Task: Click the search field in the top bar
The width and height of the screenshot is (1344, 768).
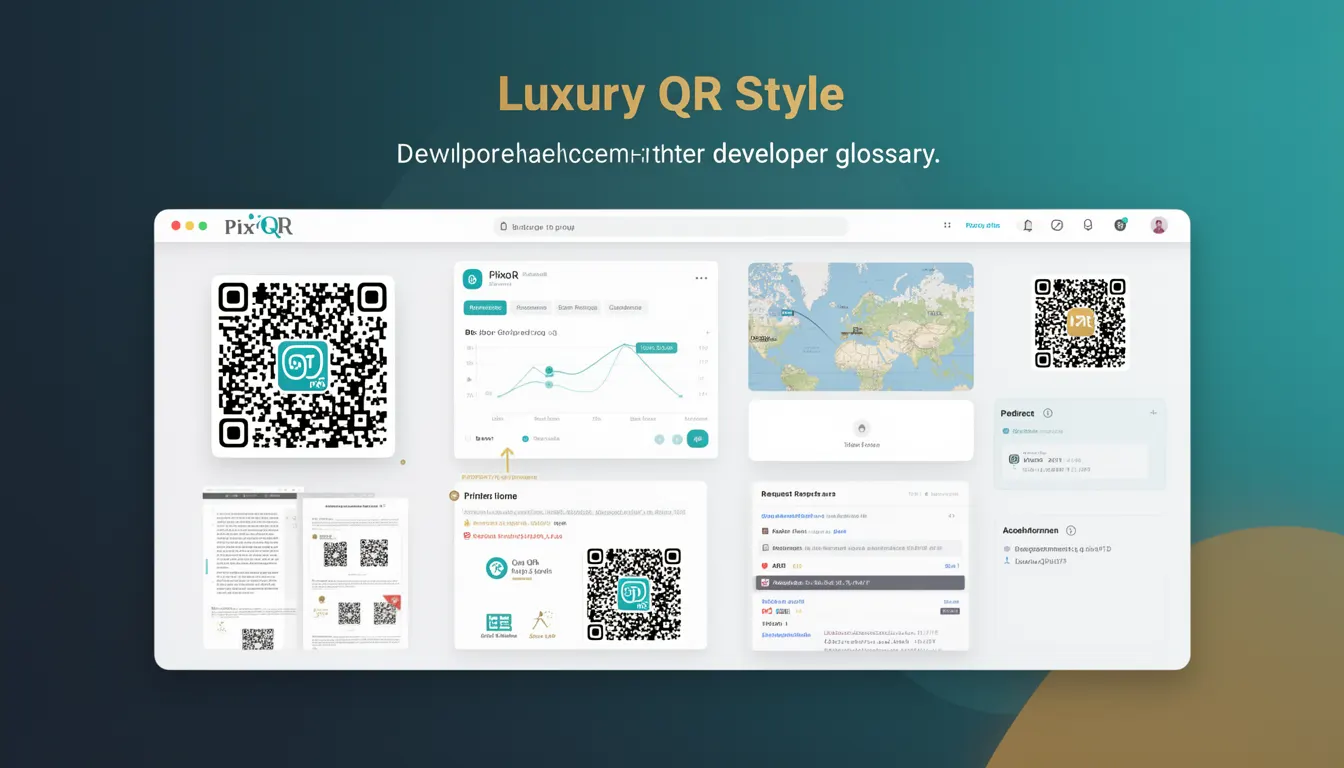Action: coord(671,227)
